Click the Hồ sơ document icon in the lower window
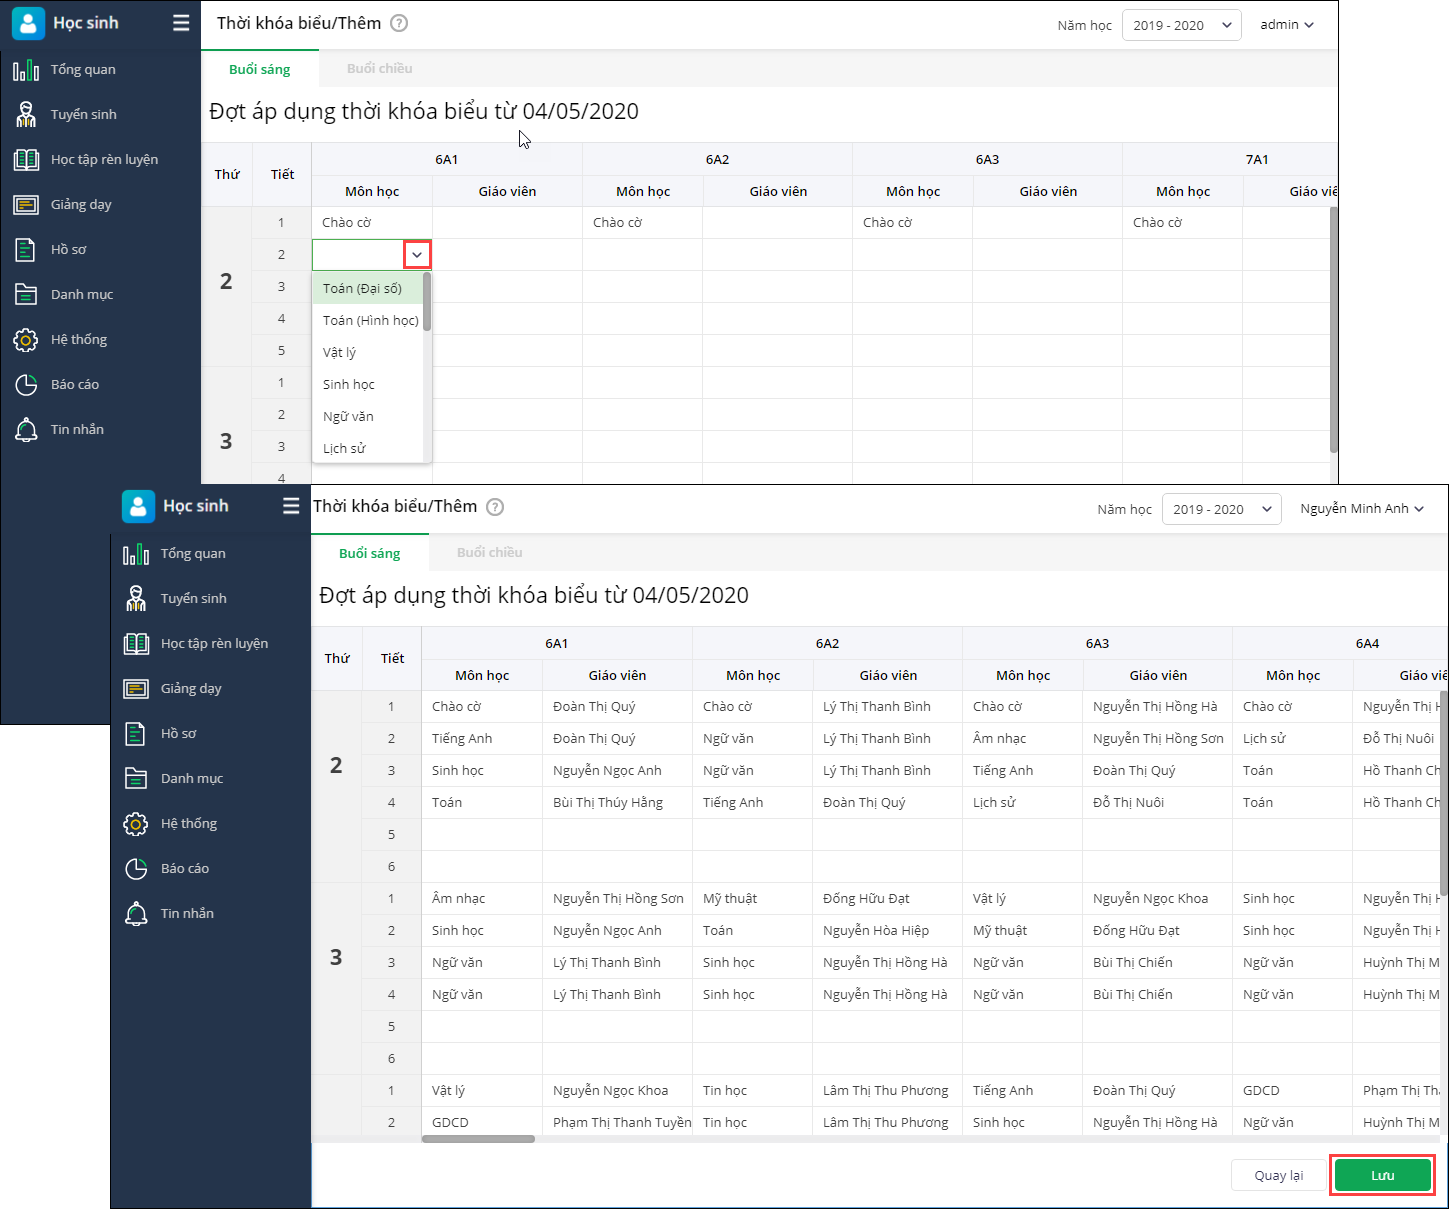This screenshot has width=1449, height=1209. pos(136,734)
